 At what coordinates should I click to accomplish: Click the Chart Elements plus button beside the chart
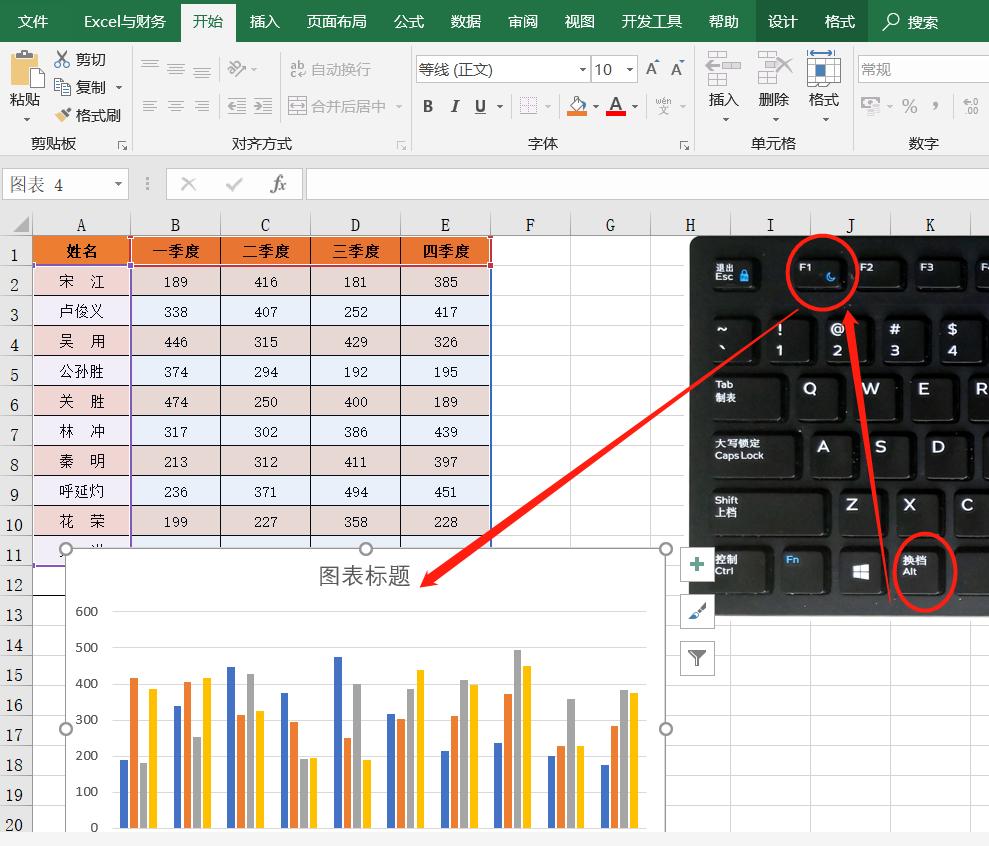point(696,564)
